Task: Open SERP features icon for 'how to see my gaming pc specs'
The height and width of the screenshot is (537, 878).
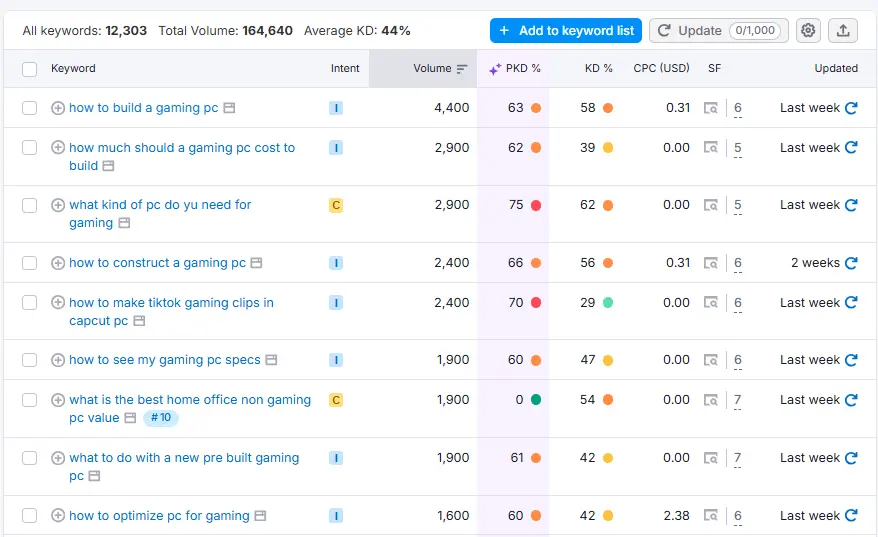Action: (711, 360)
